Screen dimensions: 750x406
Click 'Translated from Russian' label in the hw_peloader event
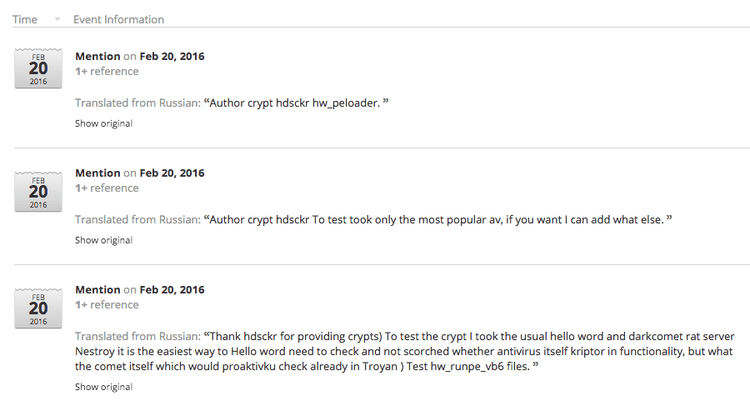pyautogui.click(x=137, y=104)
